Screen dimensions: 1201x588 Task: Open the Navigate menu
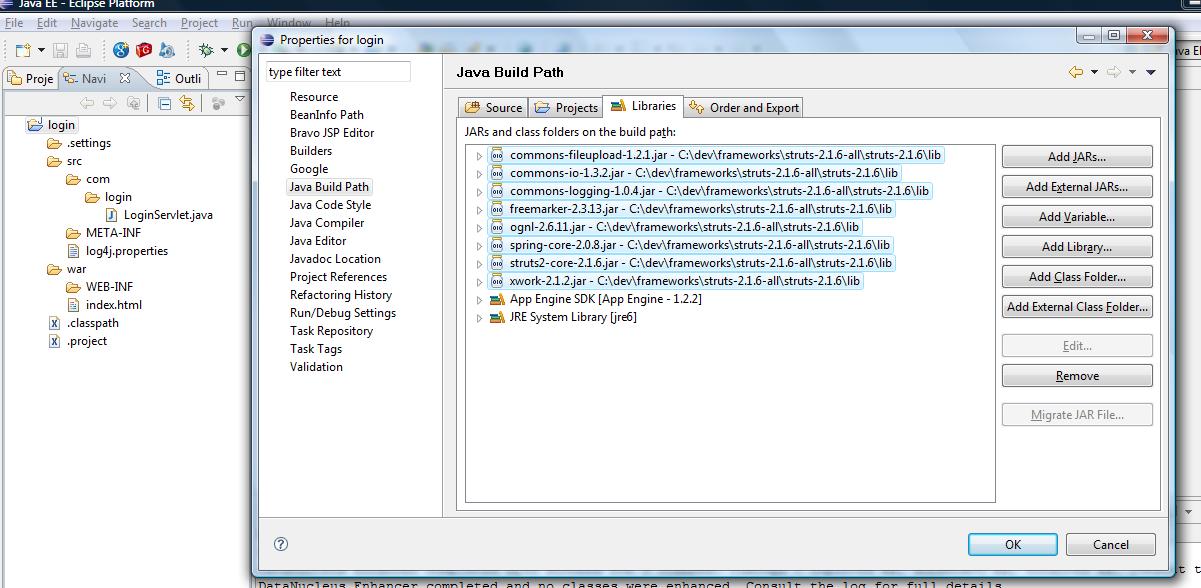point(94,22)
